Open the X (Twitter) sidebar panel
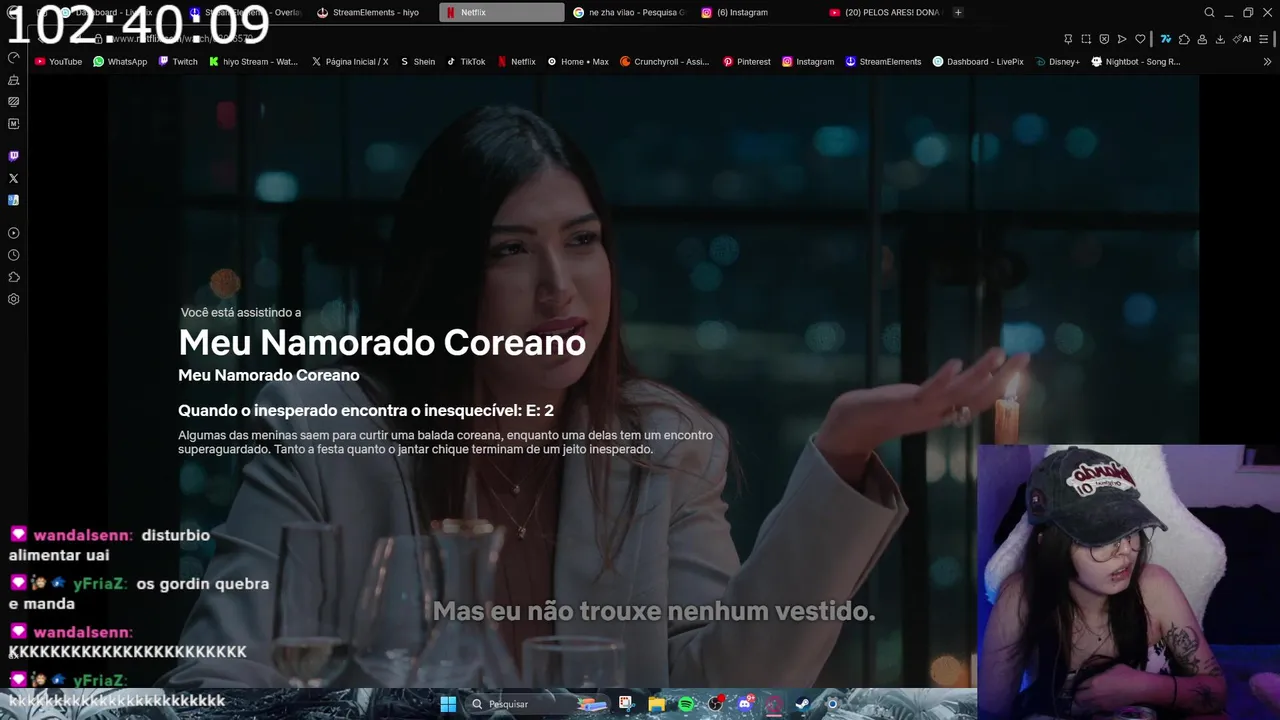 [13, 178]
